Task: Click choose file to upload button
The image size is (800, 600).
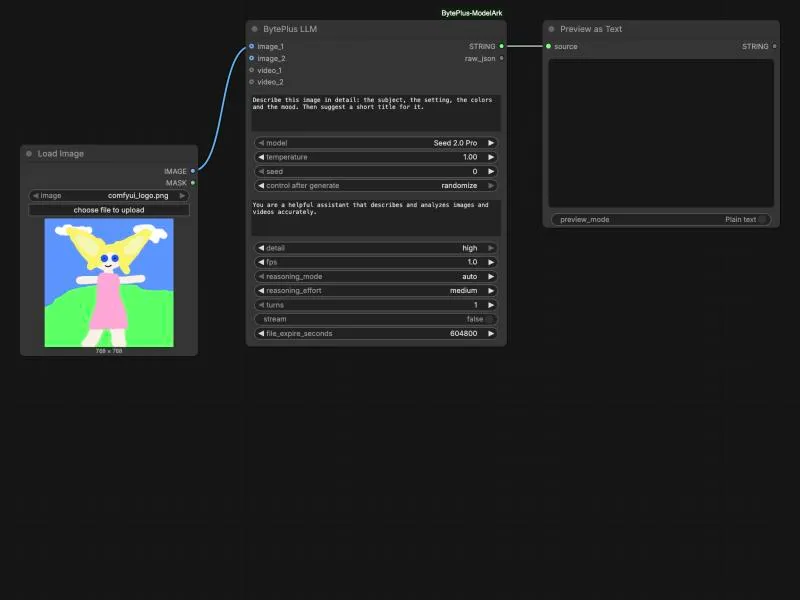Action: click(x=109, y=210)
